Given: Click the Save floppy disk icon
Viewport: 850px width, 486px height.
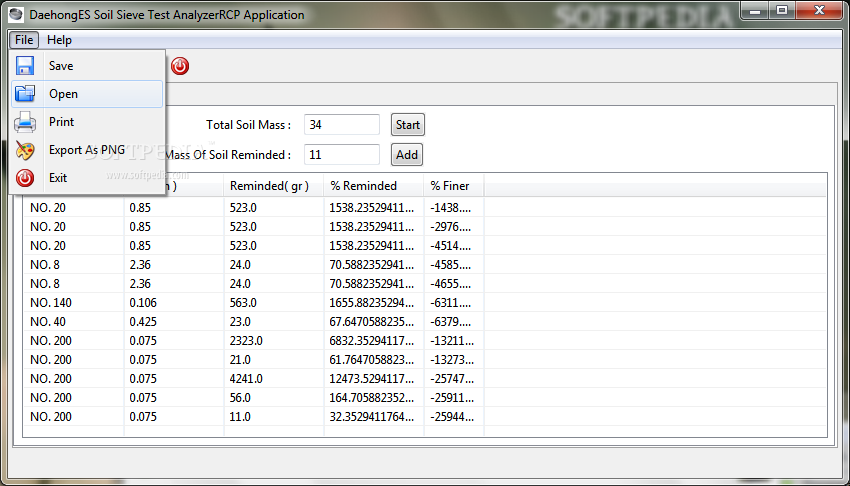Looking at the screenshot, I should point(25,66).
